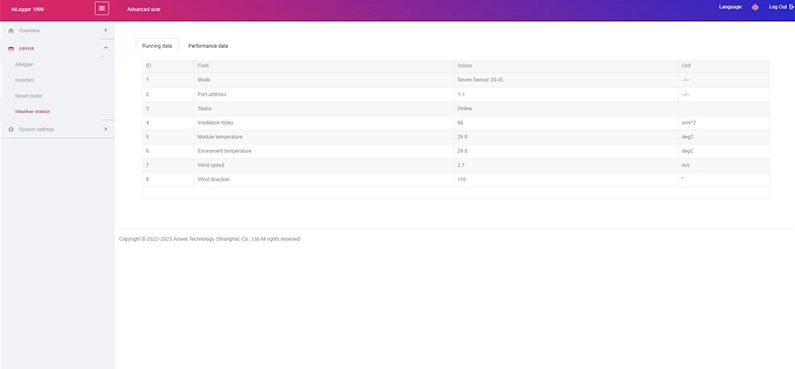
Task: Click the Irradiation today row
Action: click(x=456, y=123)
